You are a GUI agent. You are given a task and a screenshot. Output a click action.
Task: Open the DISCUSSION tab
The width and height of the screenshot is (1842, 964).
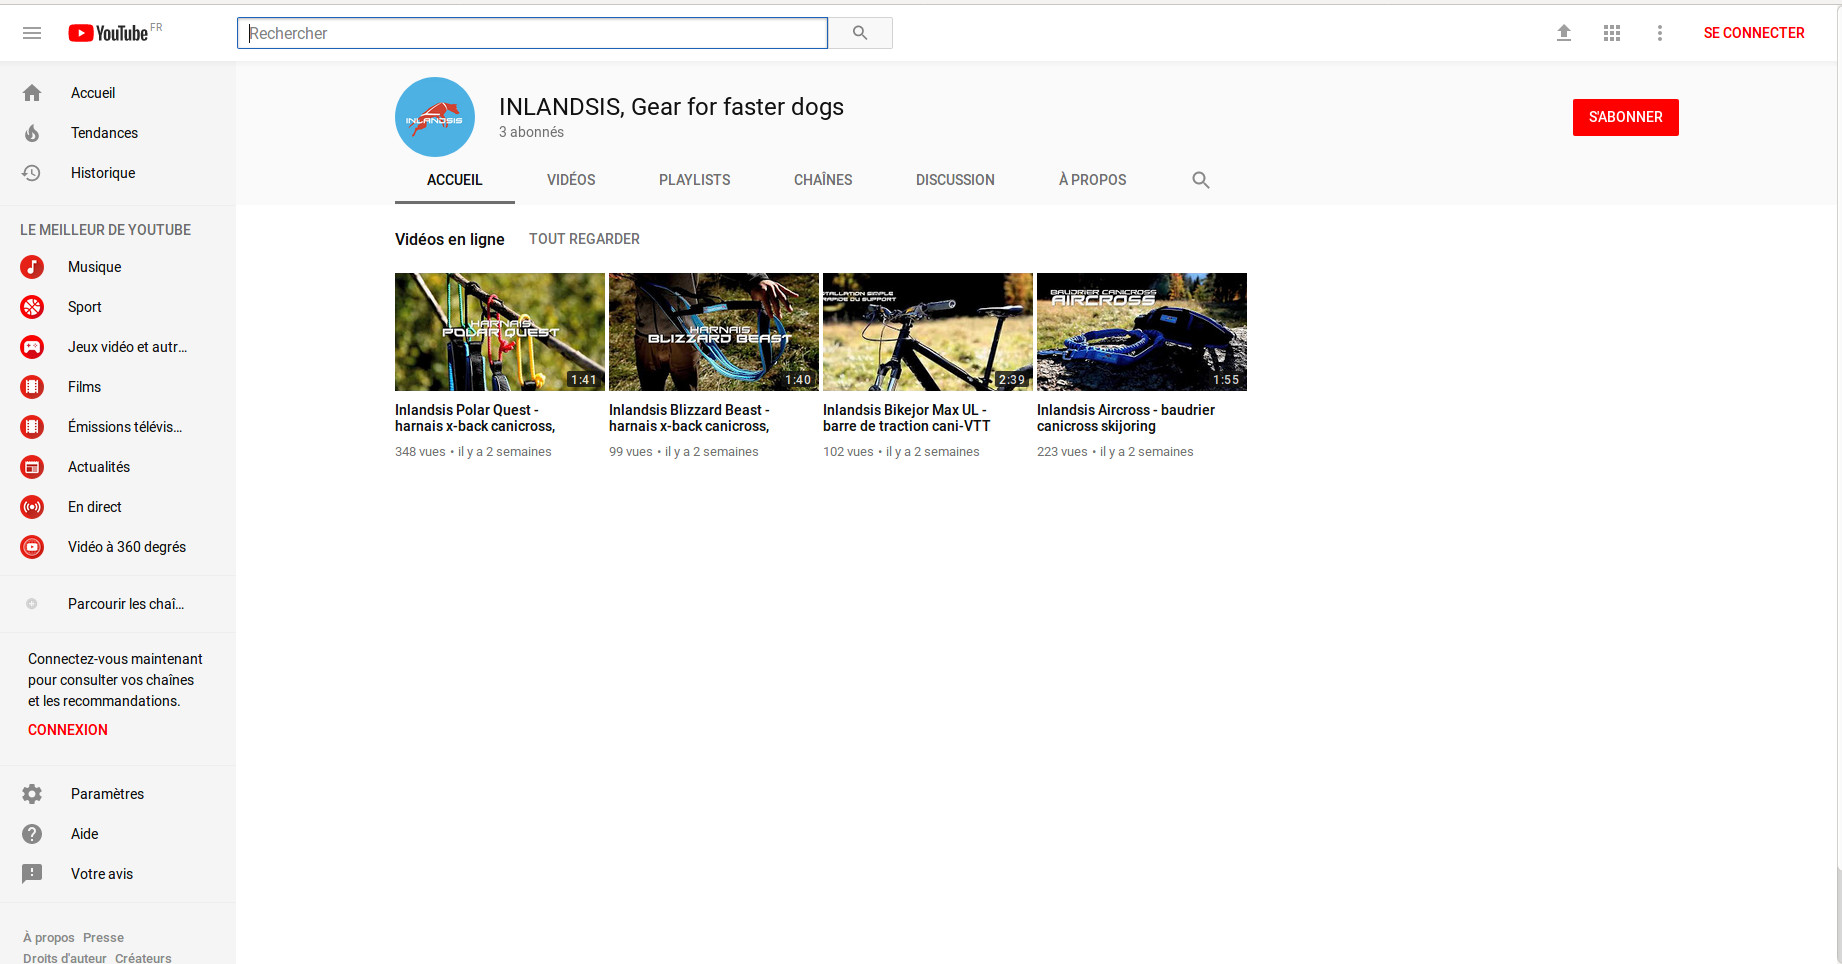[955, 180]
